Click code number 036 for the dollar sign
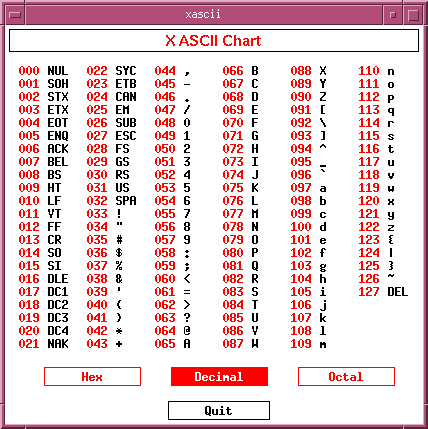 coord(97,253)
